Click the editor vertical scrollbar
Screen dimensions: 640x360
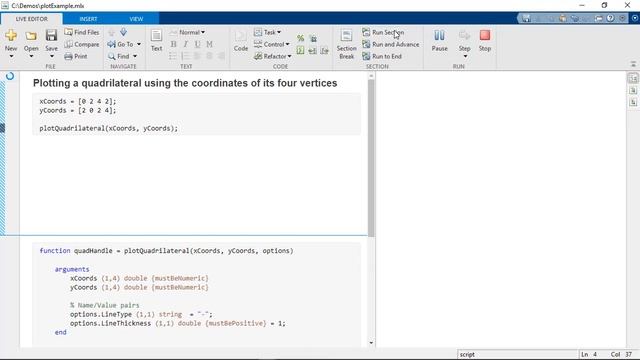tap(371, 158)
